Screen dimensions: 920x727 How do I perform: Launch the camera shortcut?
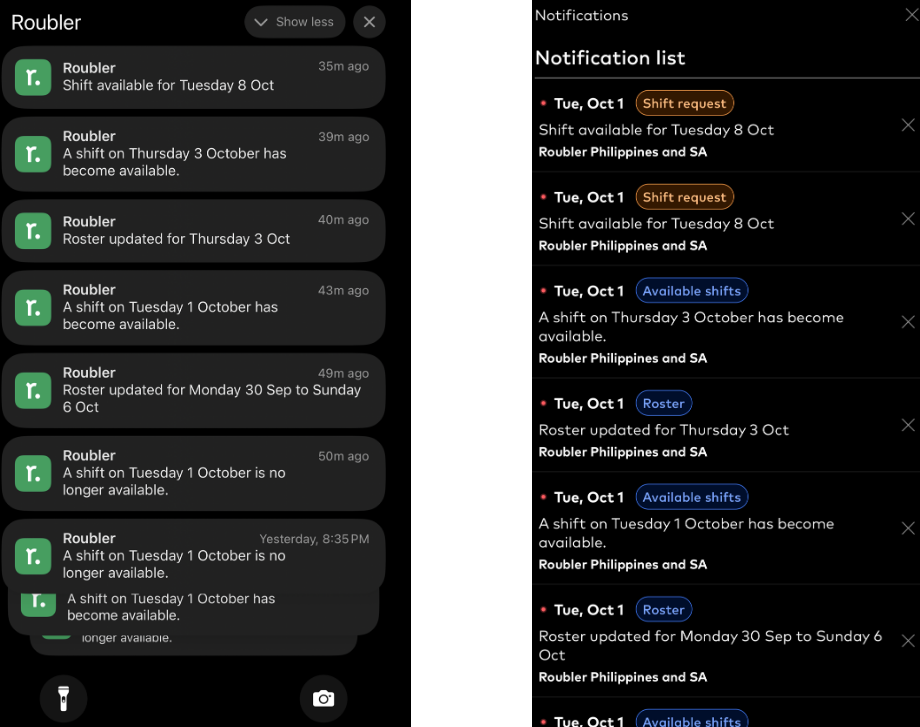pos(323,698)
